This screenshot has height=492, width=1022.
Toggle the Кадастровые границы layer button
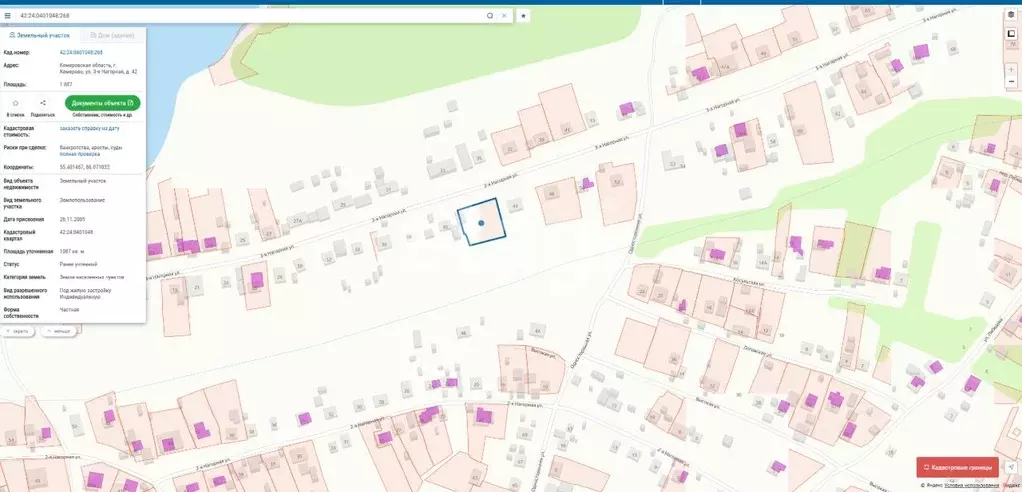point(957,467)
